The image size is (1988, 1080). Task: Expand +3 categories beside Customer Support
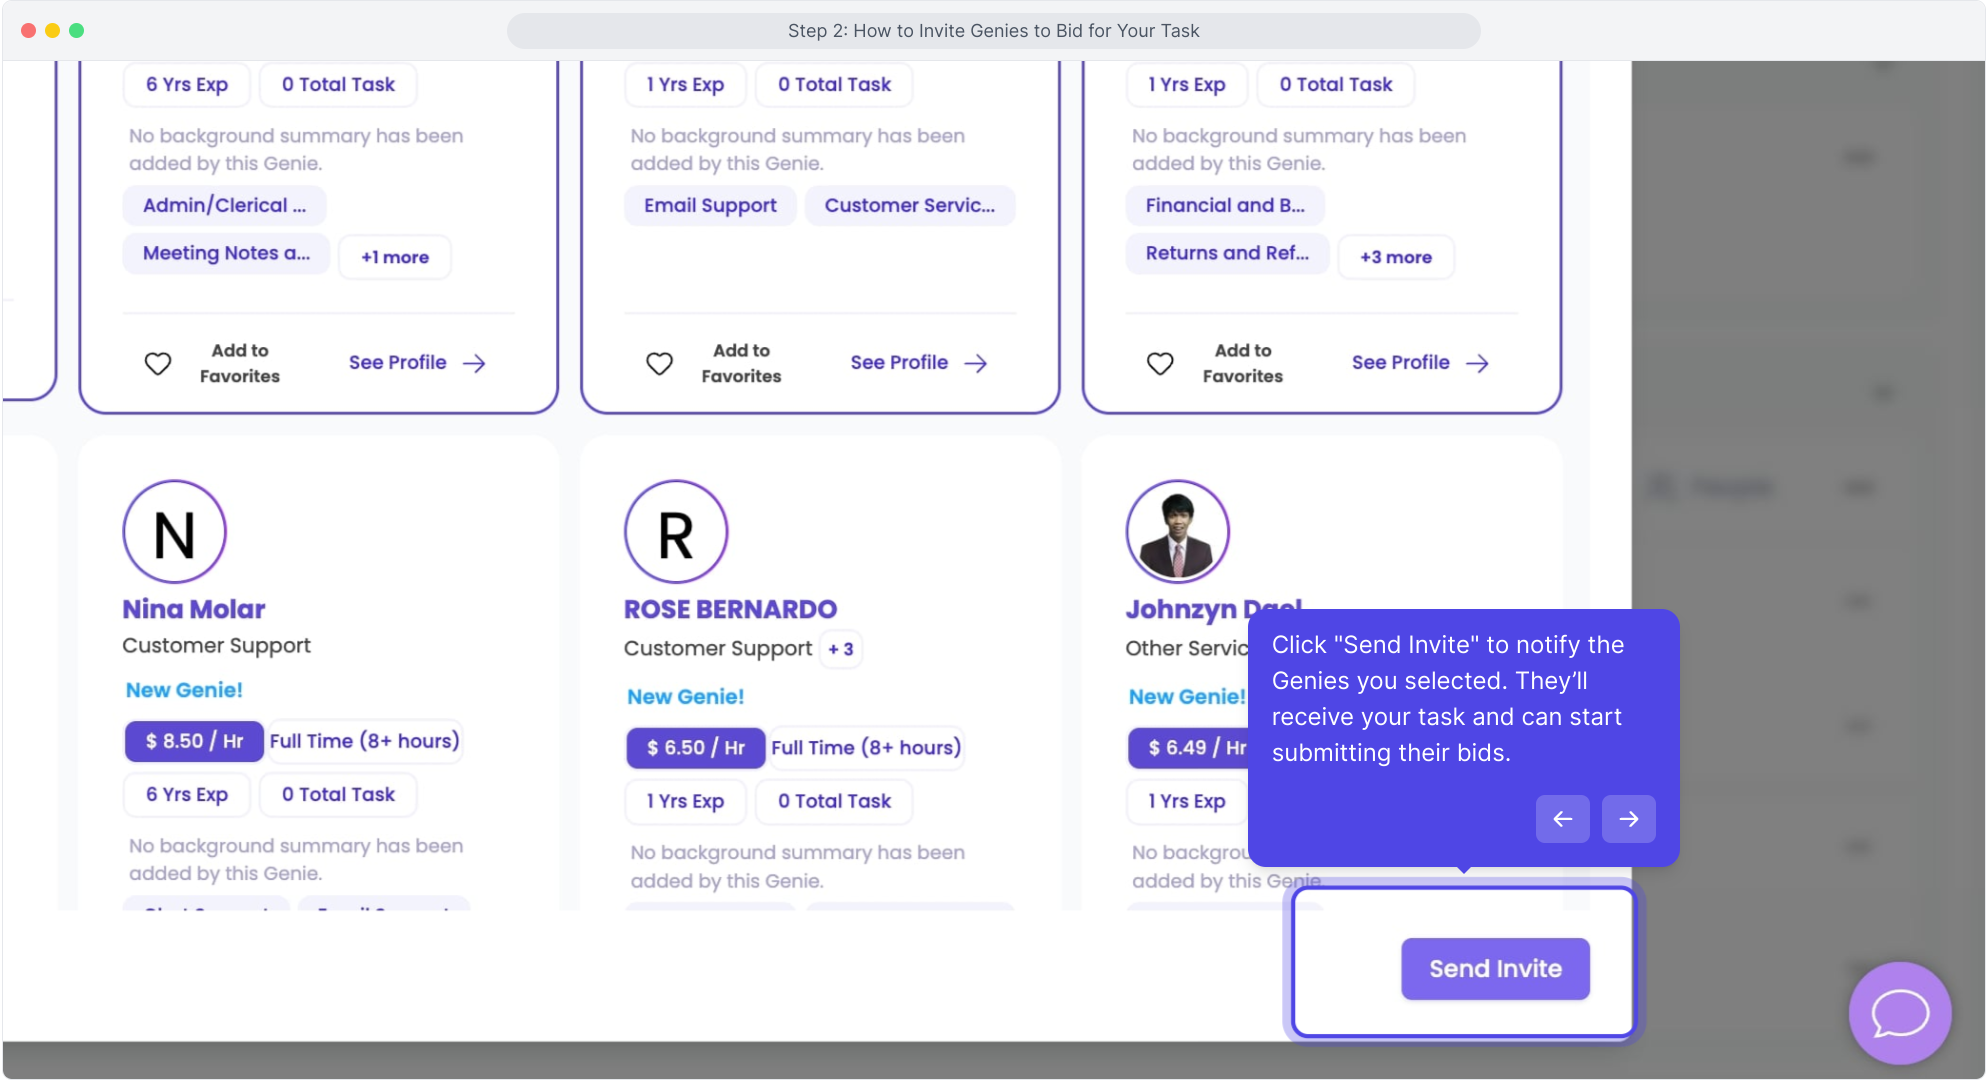point(840,649)
